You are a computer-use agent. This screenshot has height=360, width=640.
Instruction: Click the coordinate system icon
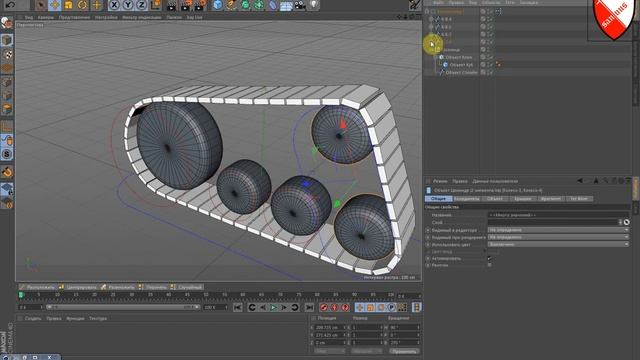pos(156,5)
